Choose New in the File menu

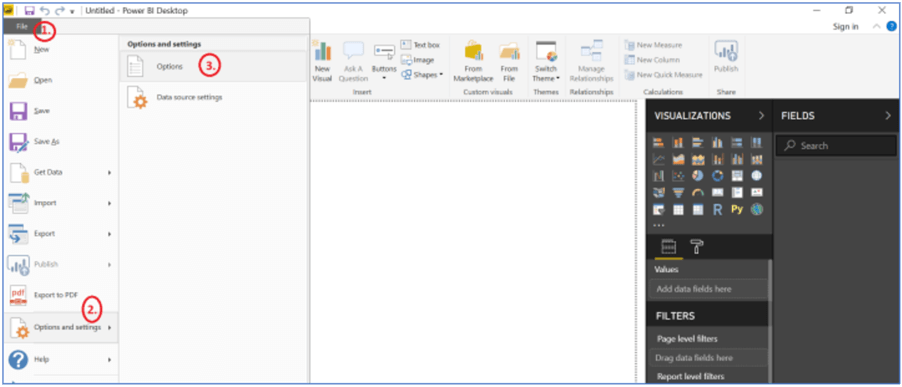coord(60,50)
